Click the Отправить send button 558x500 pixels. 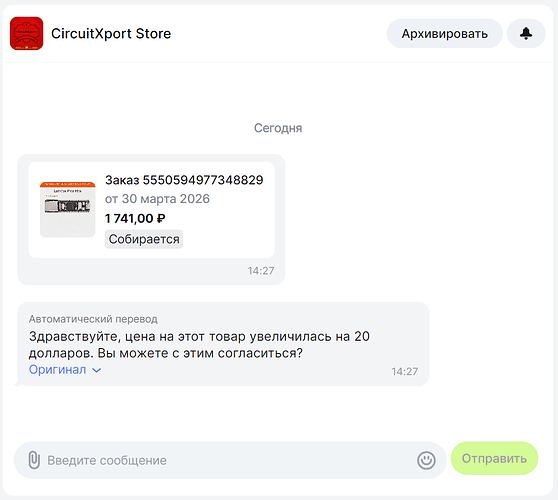494,458
